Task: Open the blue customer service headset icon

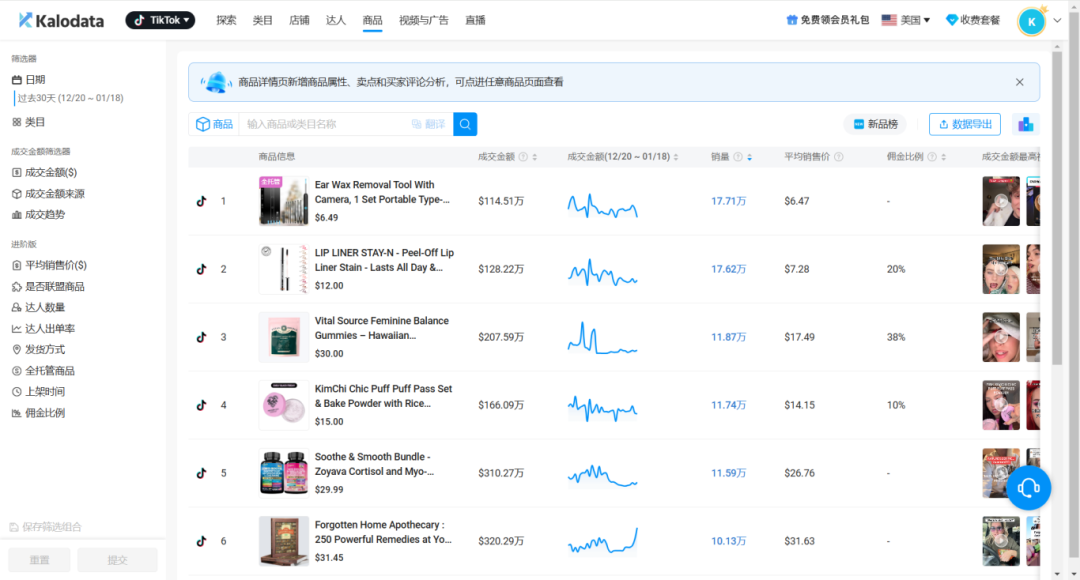Action: pyautogui.click(x=1028, y=487)
